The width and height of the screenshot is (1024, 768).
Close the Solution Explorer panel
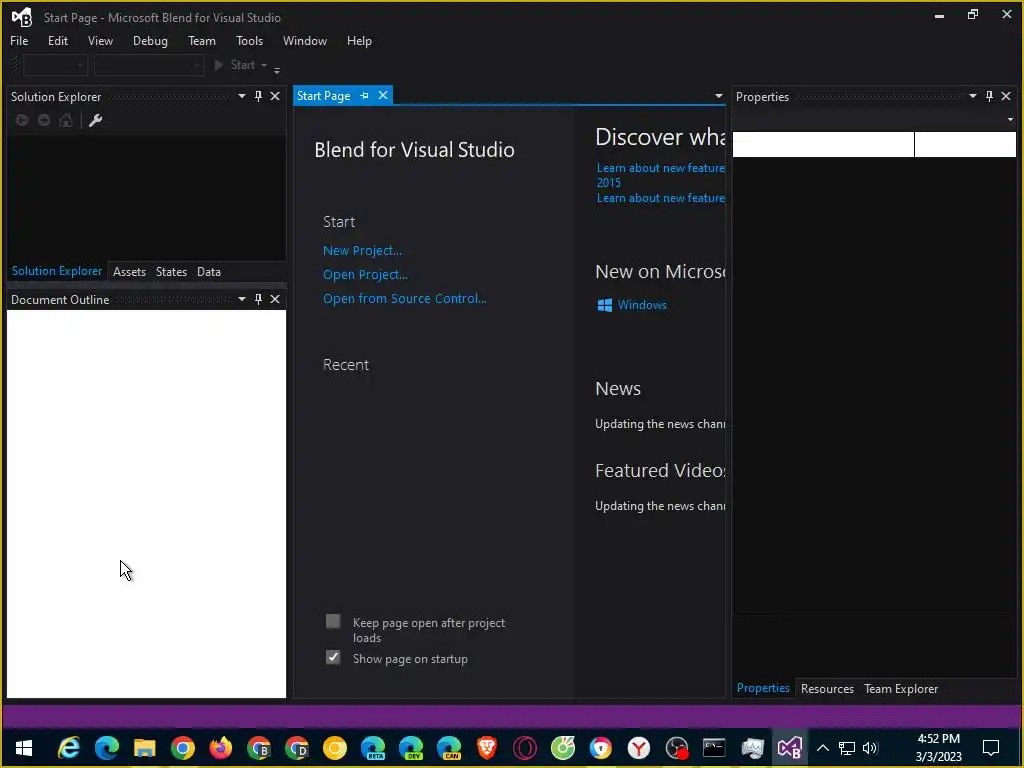275,96
